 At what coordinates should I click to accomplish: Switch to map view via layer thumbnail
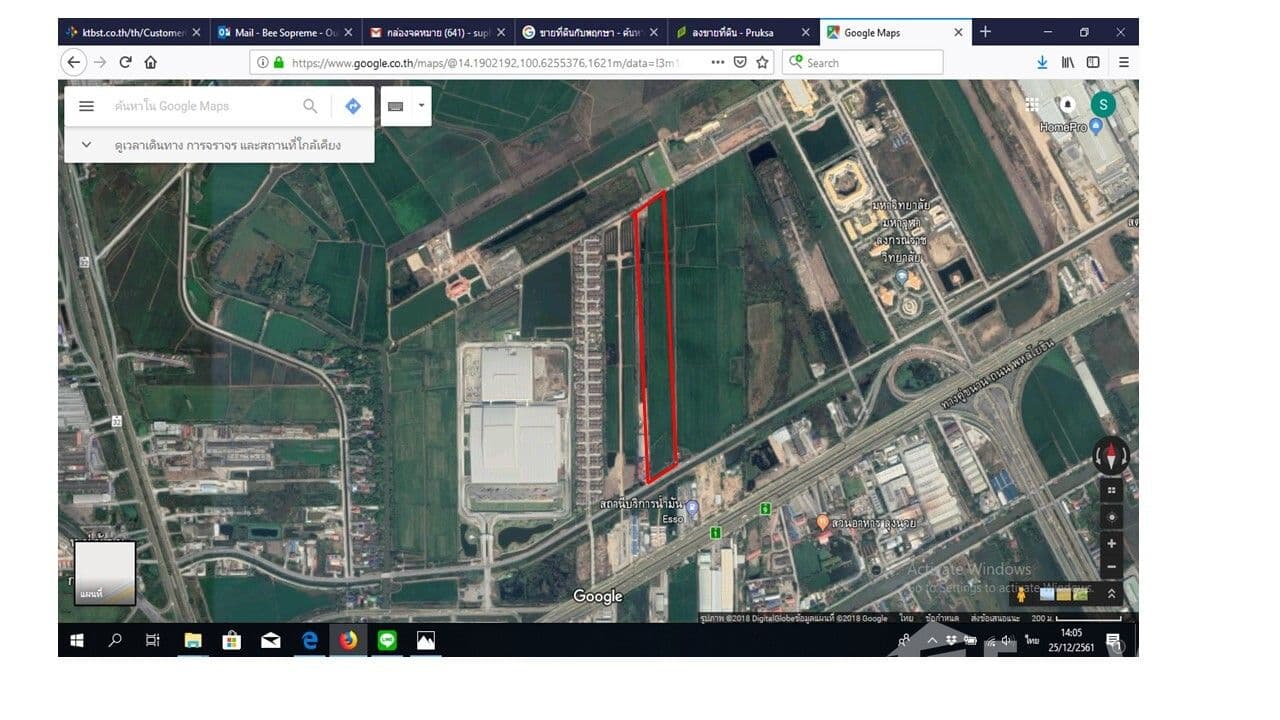coord(105,573)
